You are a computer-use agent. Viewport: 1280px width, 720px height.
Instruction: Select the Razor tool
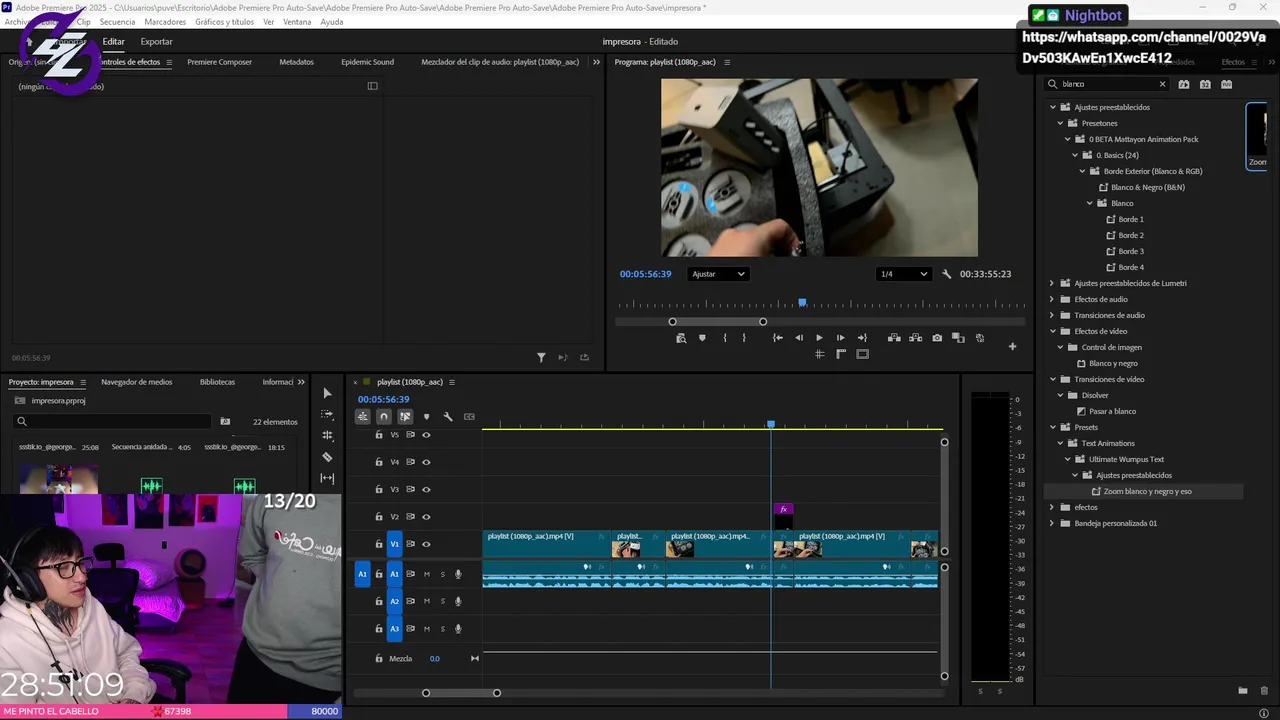[x=327, y=457]
